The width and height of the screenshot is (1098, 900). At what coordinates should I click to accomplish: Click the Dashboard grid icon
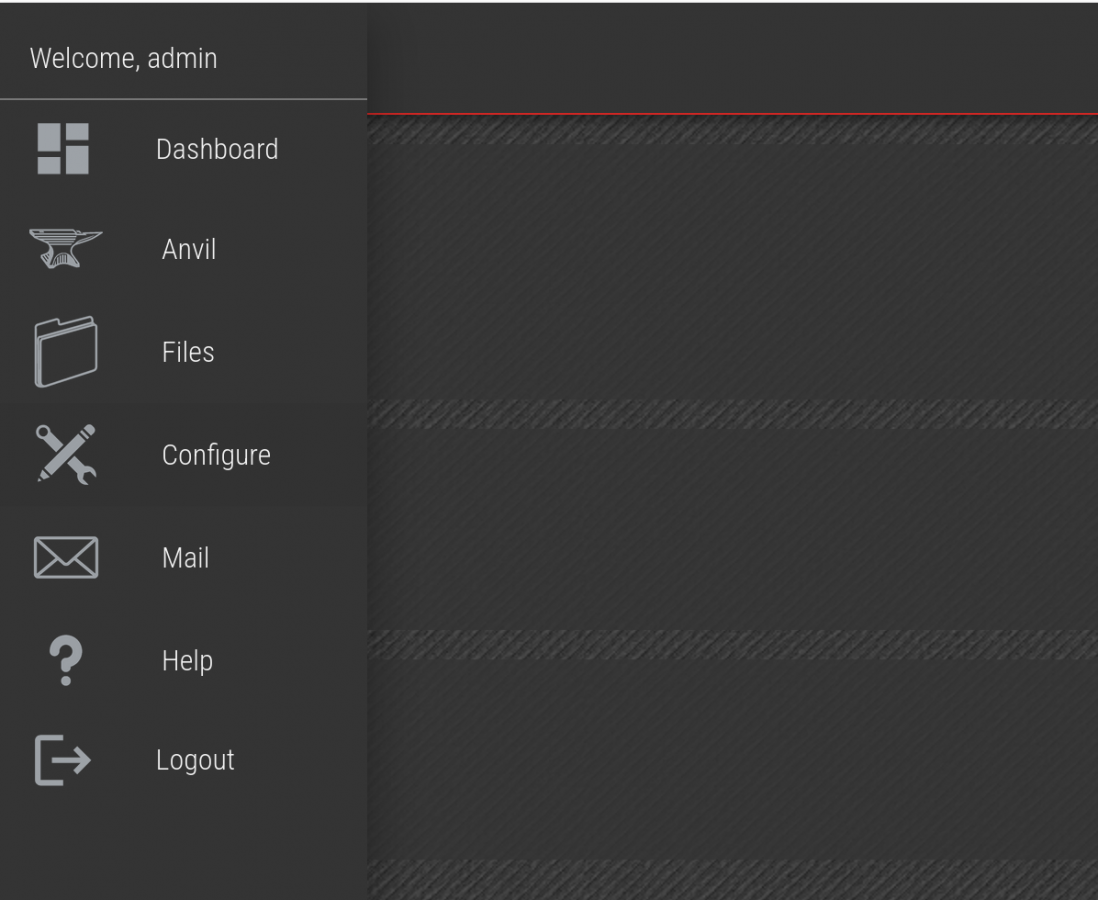coord(63,149)
